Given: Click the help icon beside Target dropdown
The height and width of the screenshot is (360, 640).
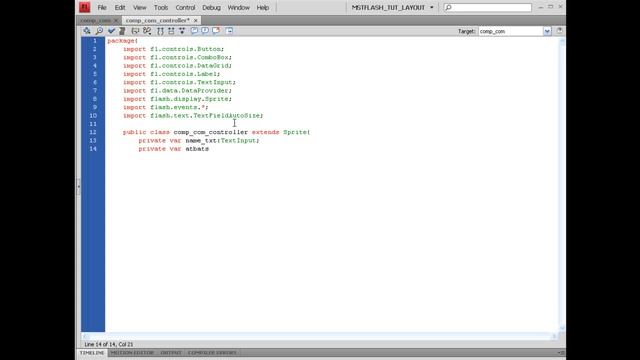Looking at the screenshot, I should (560, 31).
